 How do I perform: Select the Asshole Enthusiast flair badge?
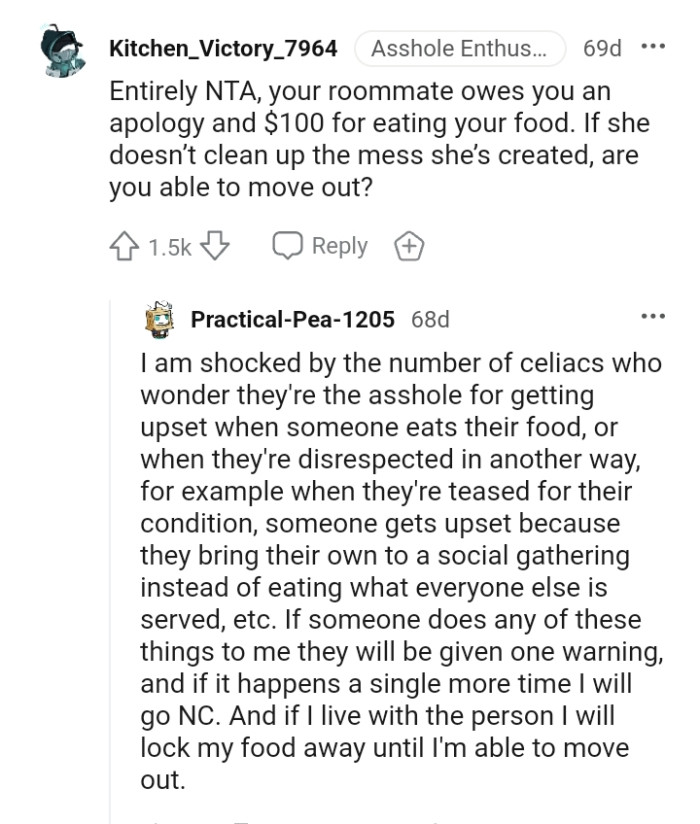(x=459, y=46)
